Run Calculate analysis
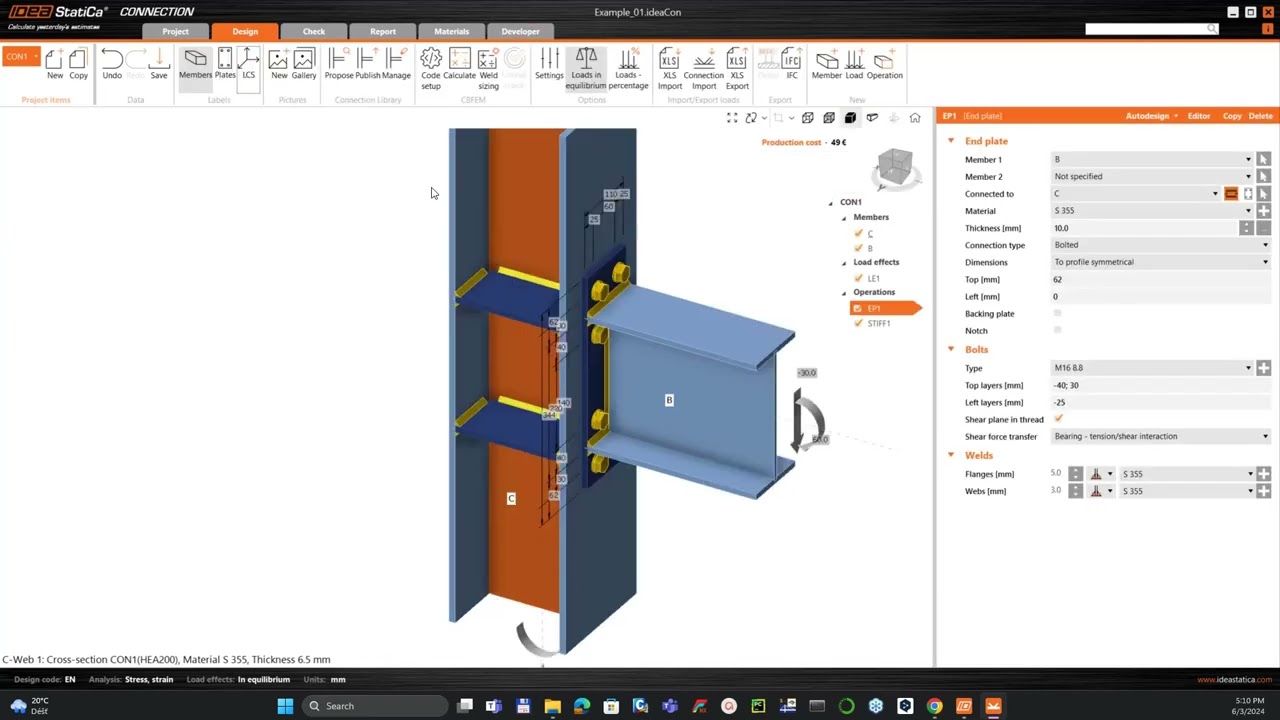Screen dimensions: 1280x720 (x=460, y=63)
